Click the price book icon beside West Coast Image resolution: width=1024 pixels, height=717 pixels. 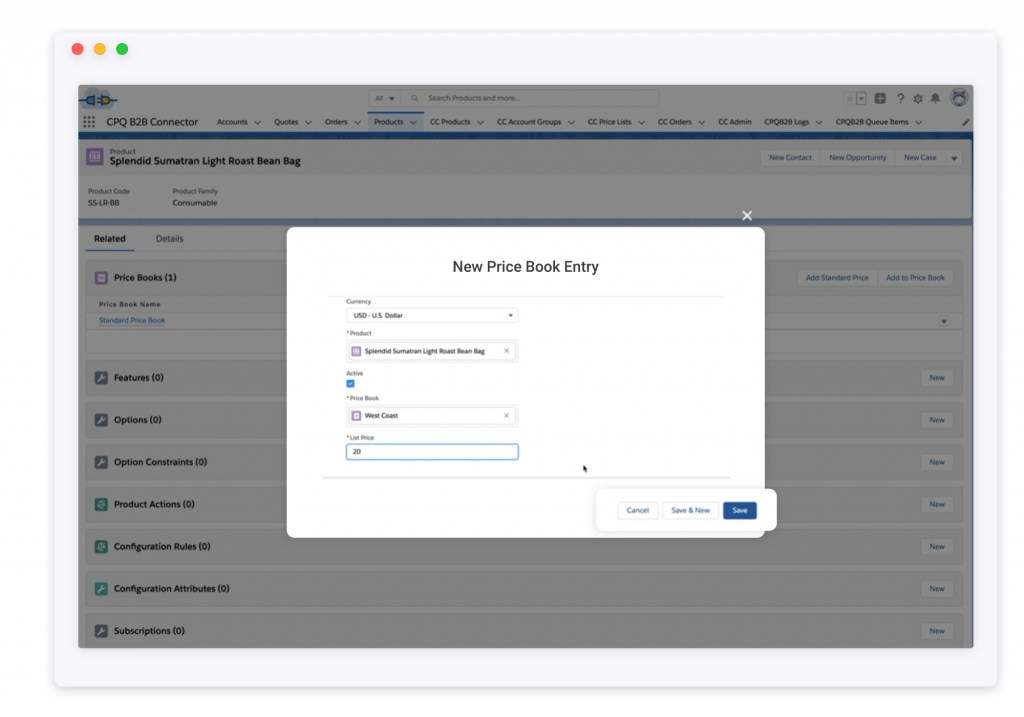tap(356, 415)
